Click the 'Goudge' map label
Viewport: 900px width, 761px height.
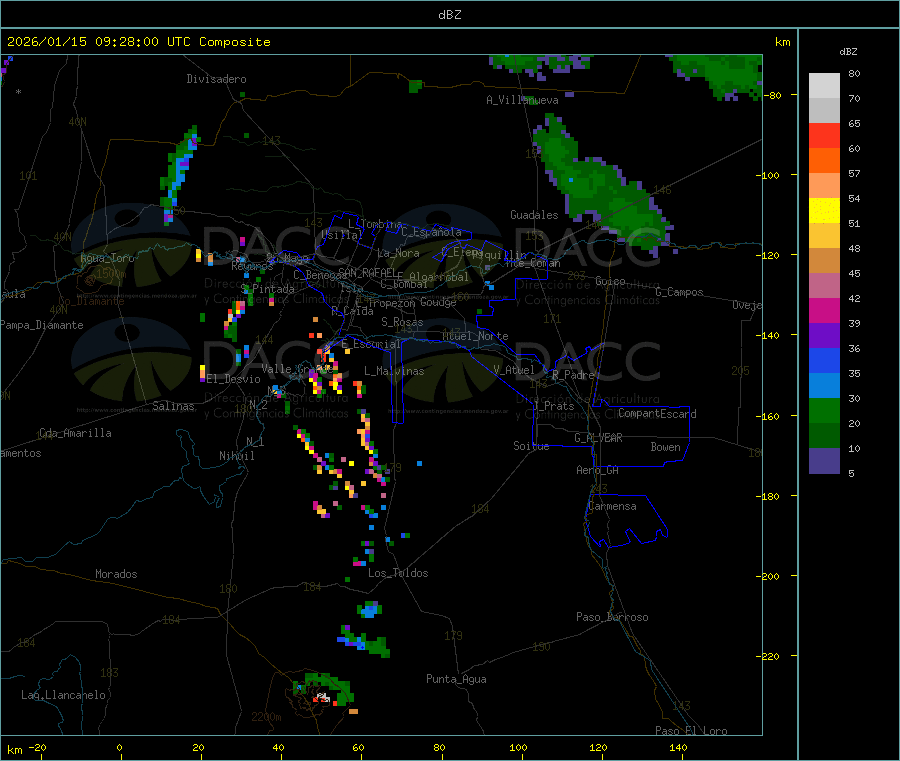click(438, 302)
